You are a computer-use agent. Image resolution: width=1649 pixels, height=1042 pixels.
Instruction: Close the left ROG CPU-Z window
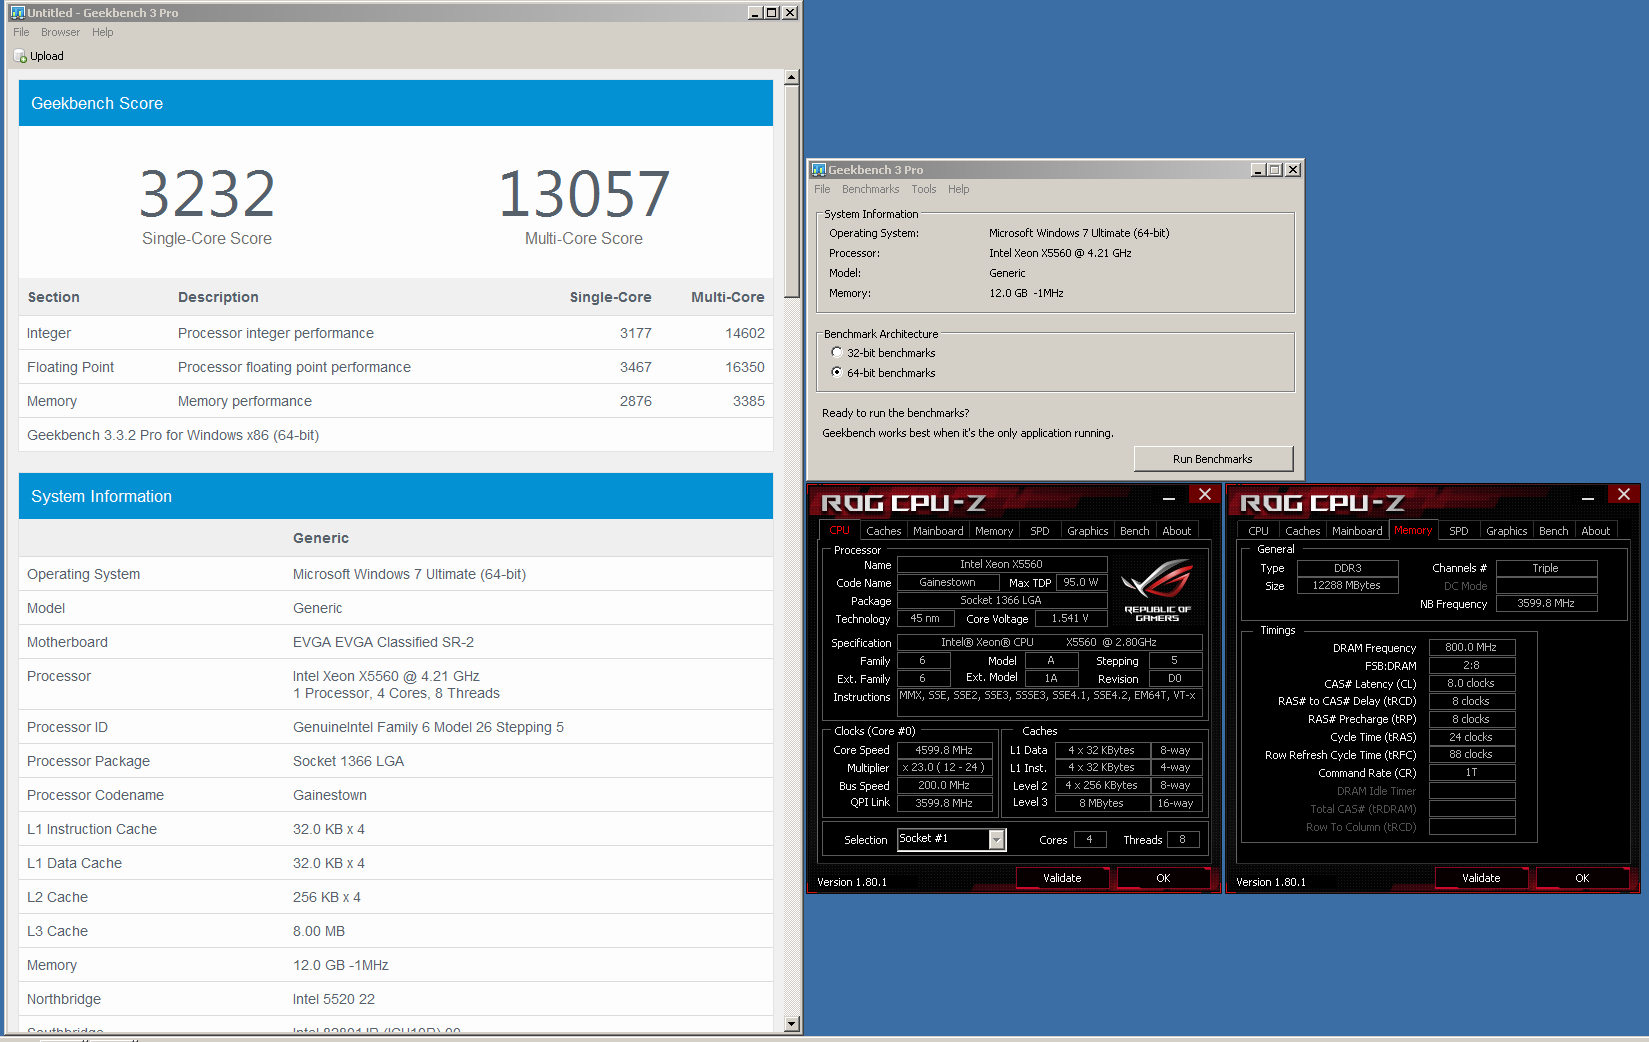pos(1204,495)
